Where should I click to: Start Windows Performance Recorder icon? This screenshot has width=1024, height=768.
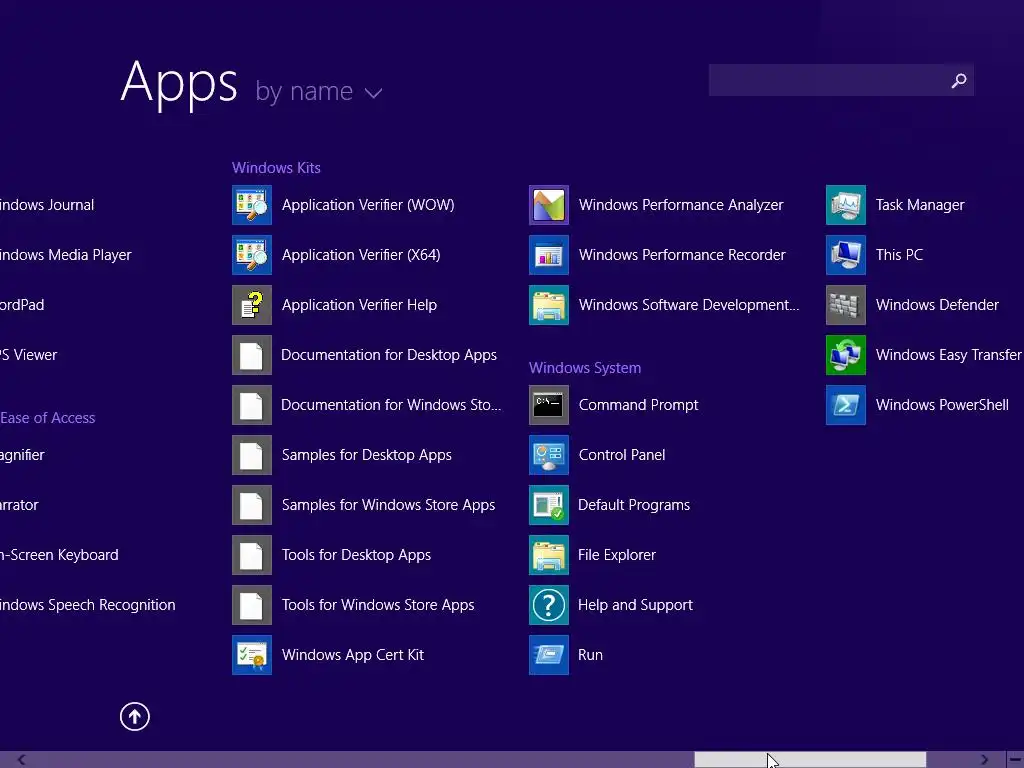pyautogui.click(x=549, y=255)
